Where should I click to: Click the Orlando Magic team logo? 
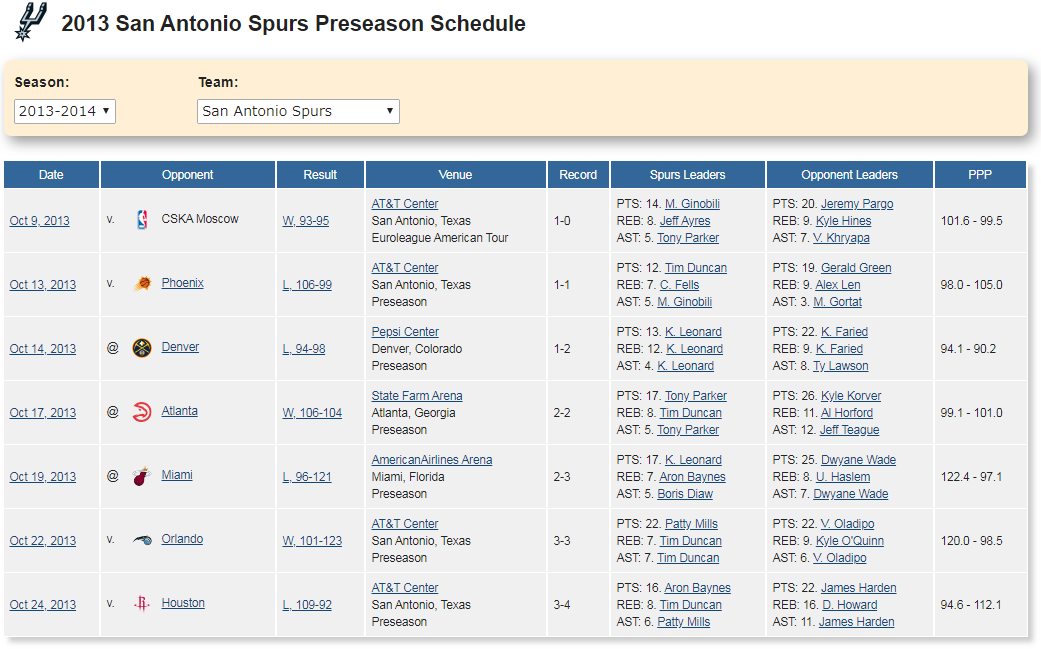tap(142, 540)
